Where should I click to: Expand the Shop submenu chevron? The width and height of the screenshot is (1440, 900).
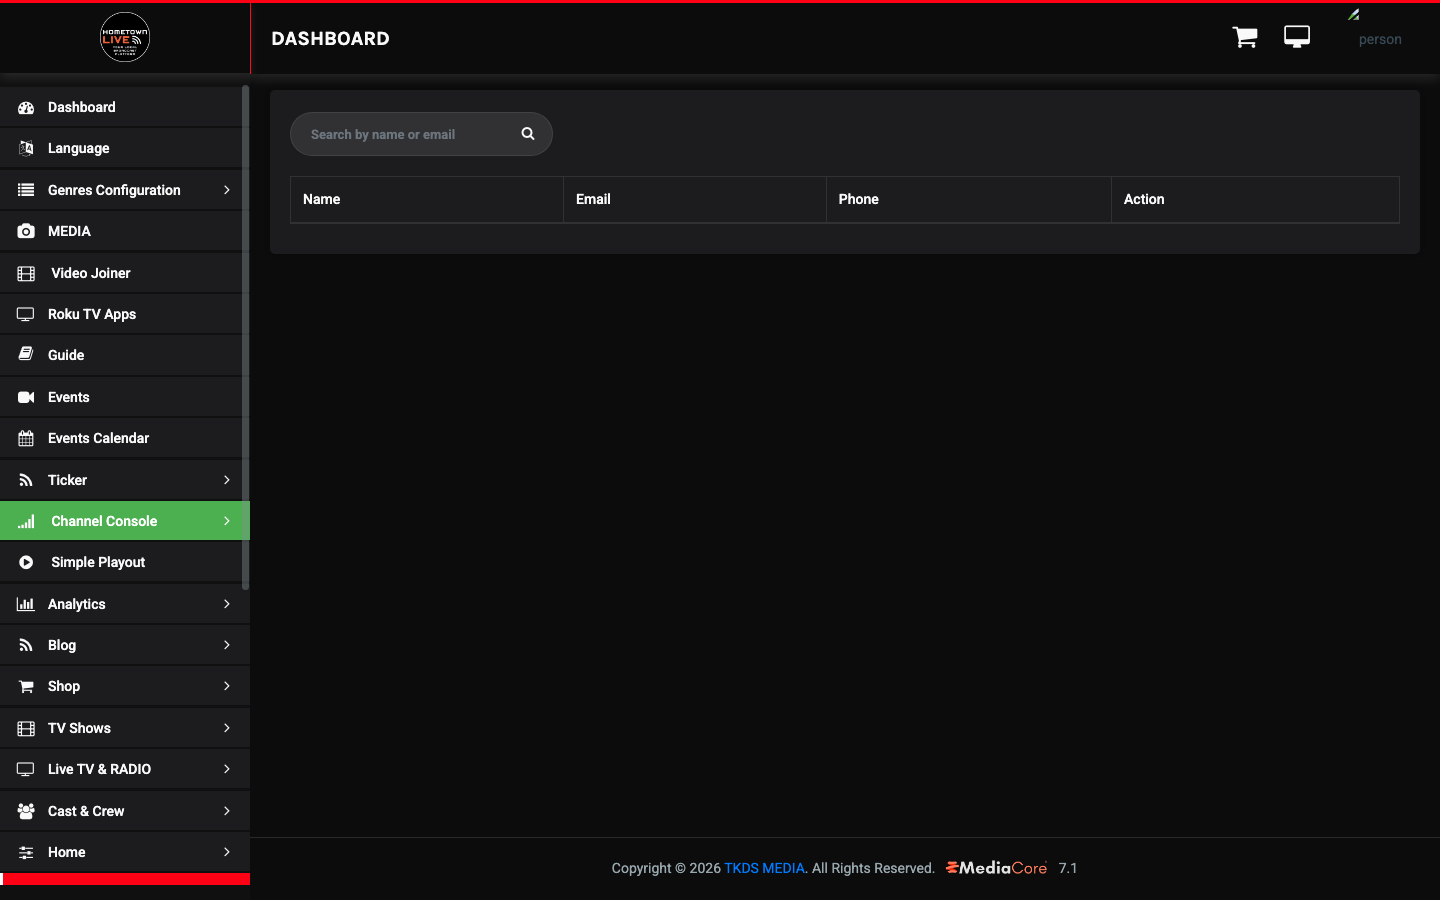pyautogui.click(x=227, y=686)
